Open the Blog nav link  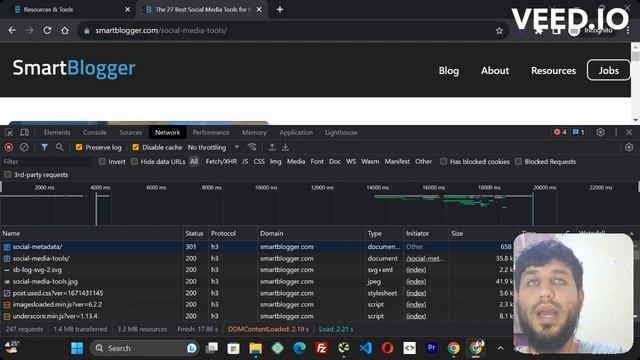[x=449, y=71]
